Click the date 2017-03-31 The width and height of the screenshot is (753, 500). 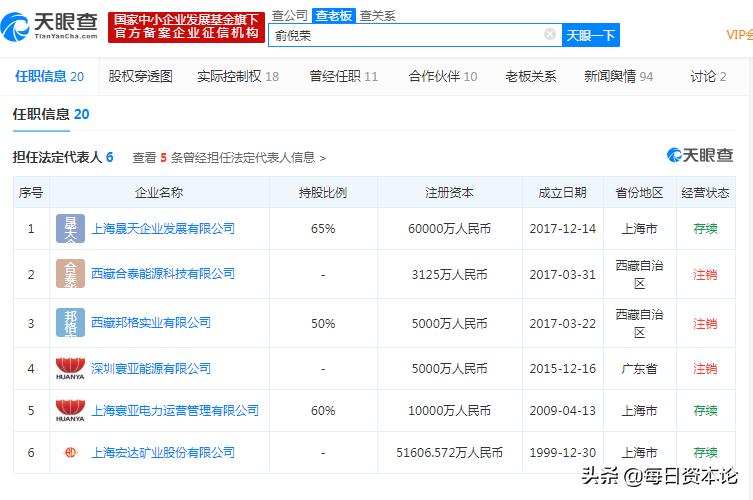[x=562, y=275]
